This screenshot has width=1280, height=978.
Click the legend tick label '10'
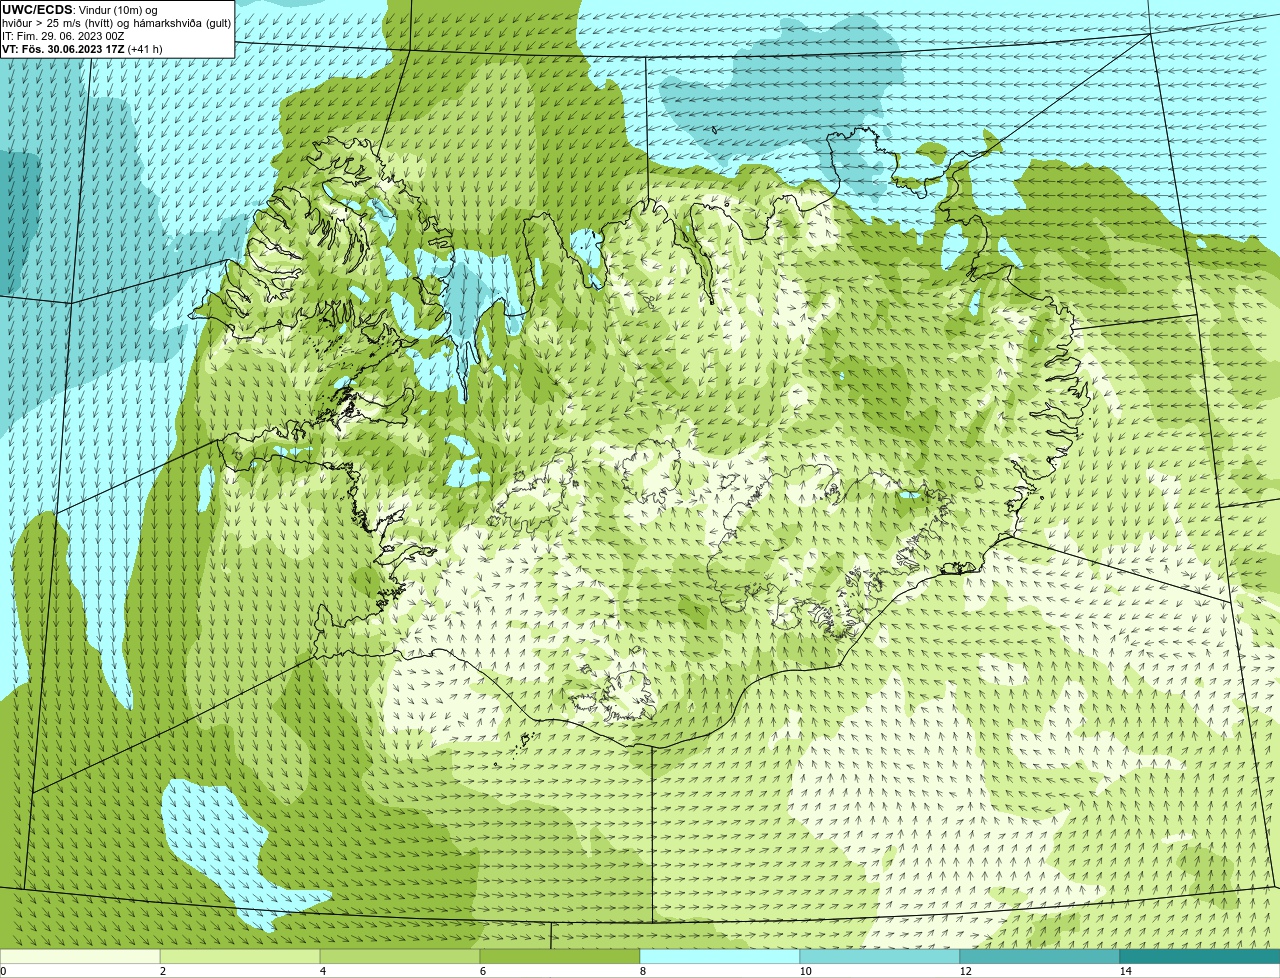pos(805,971)
